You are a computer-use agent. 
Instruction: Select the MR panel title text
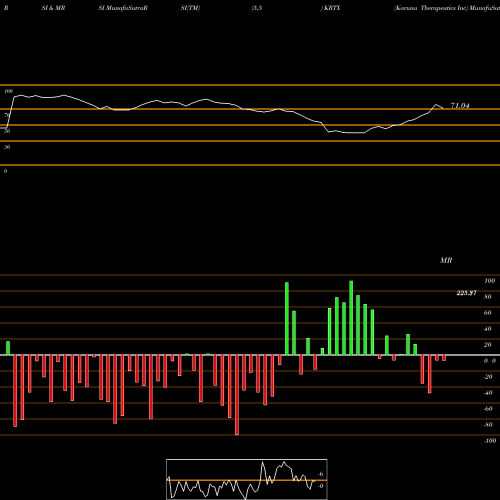pos(446,260)
